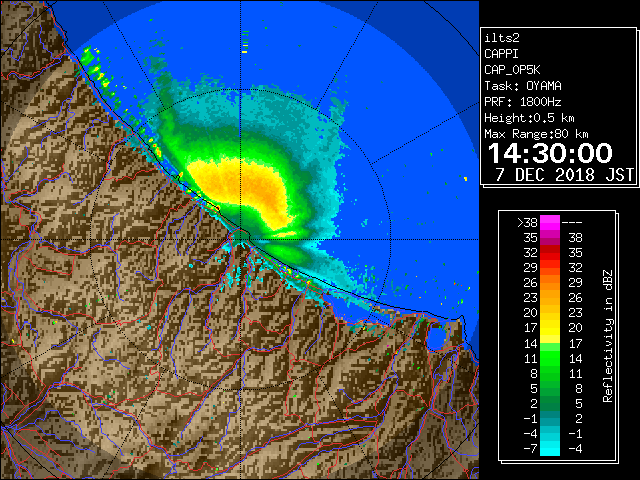The width and height of the screenshot is (640, 480).
Task: Click the '-7' legend scale label
Action: click(530, 448)
